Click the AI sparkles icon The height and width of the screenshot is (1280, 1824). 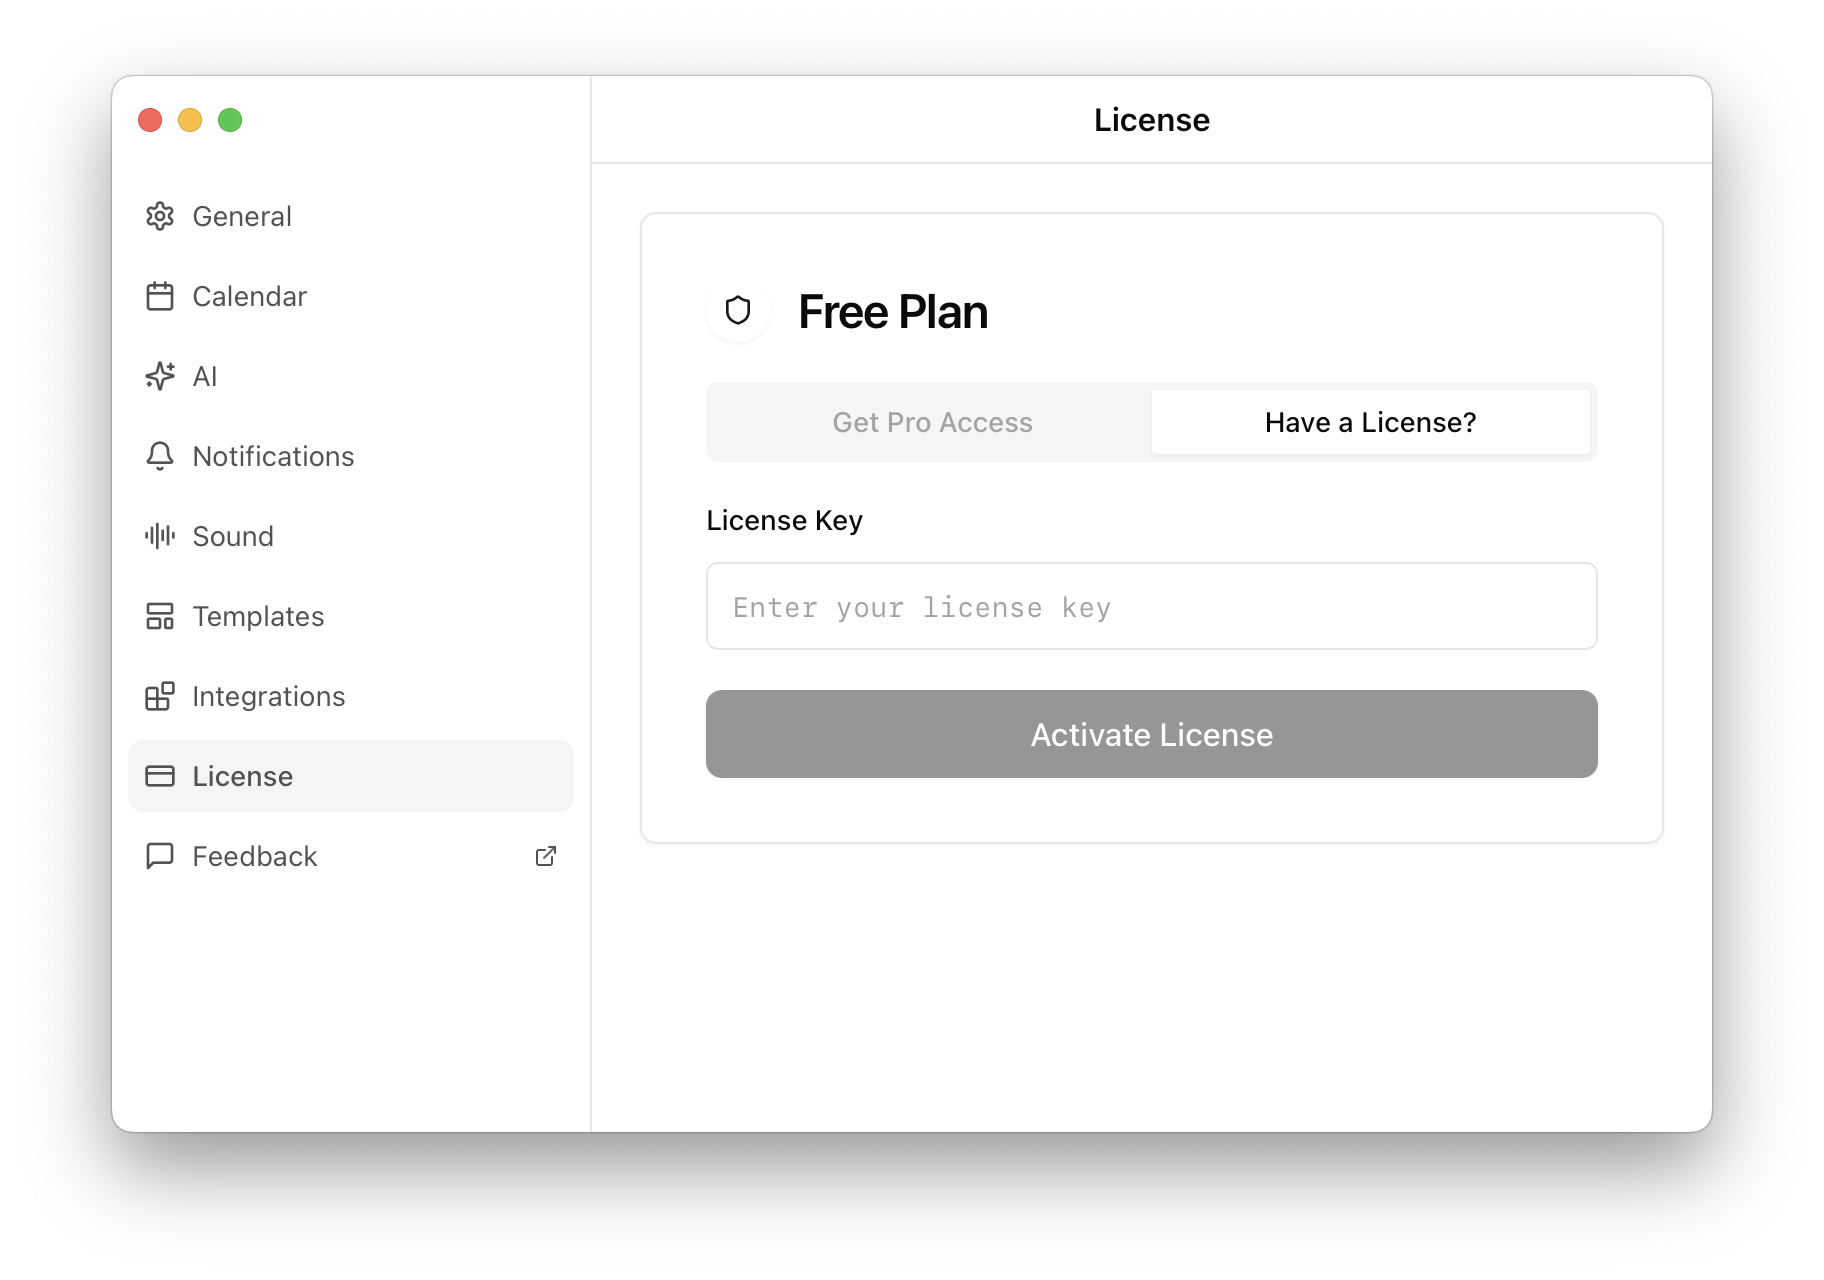[160, 376]
